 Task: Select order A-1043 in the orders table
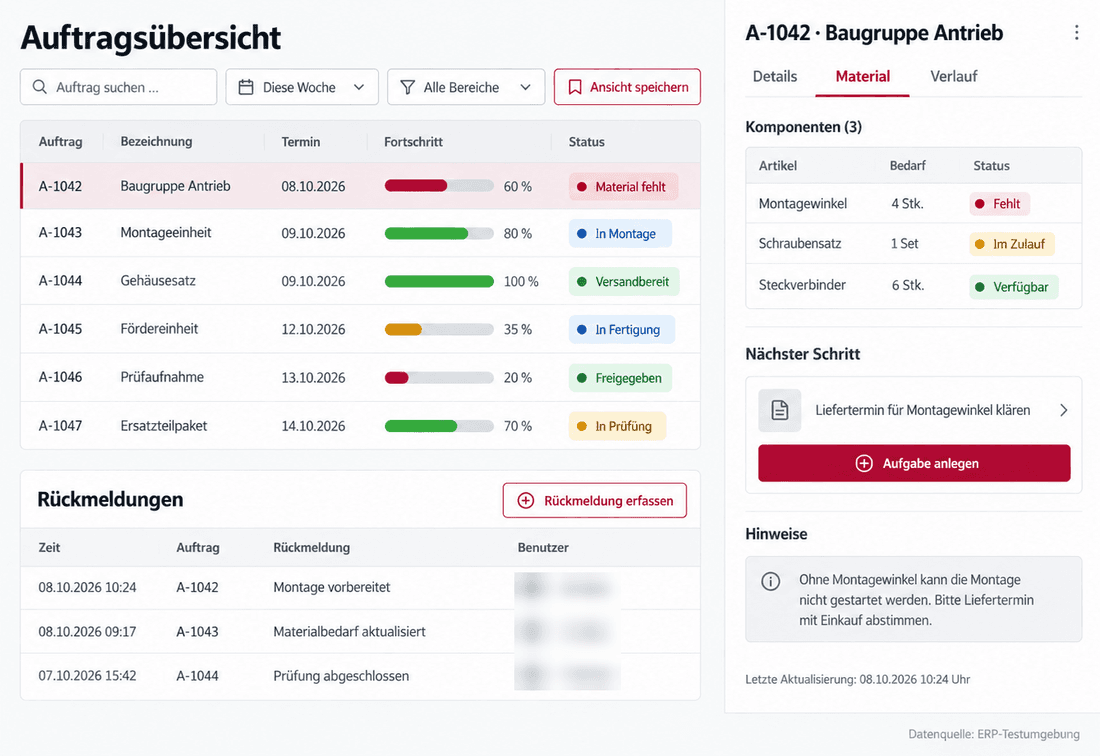(361, 233)
